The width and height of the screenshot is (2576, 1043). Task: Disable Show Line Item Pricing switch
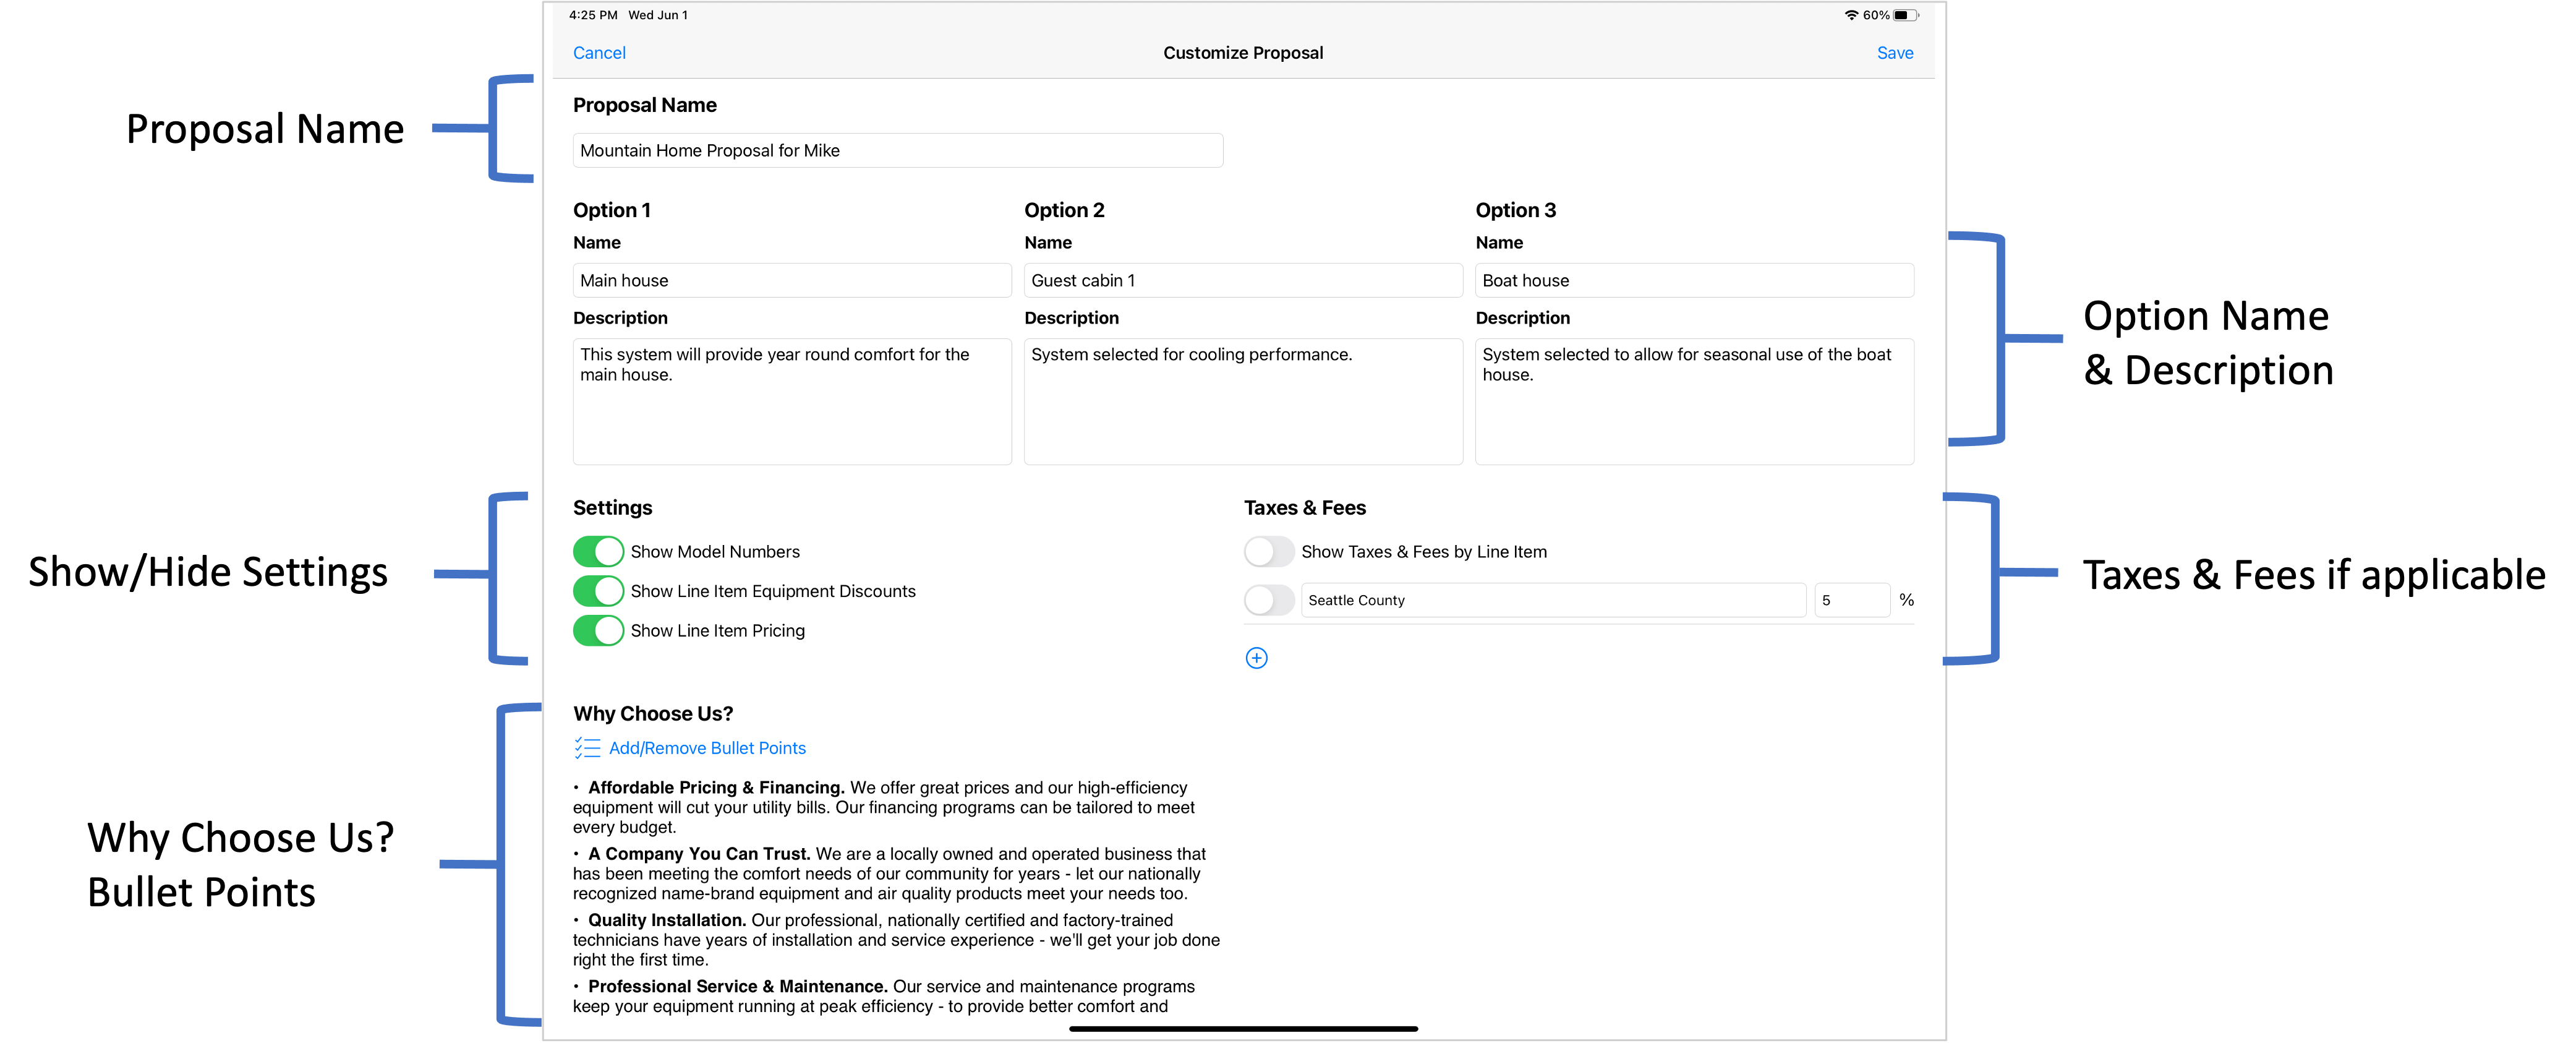tap(598, 630)
